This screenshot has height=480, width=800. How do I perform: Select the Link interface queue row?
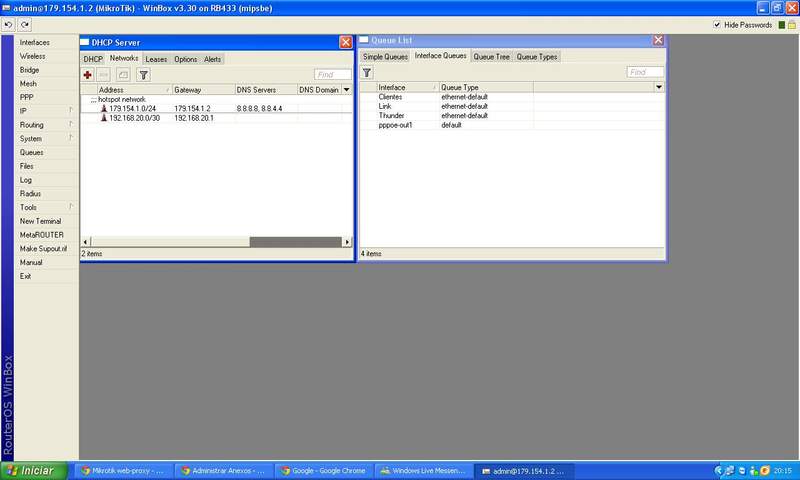[512, 106]
